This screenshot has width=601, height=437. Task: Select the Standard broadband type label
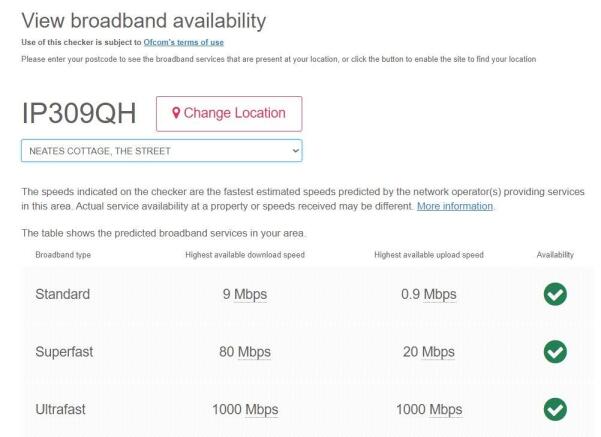tap(63, 294)
